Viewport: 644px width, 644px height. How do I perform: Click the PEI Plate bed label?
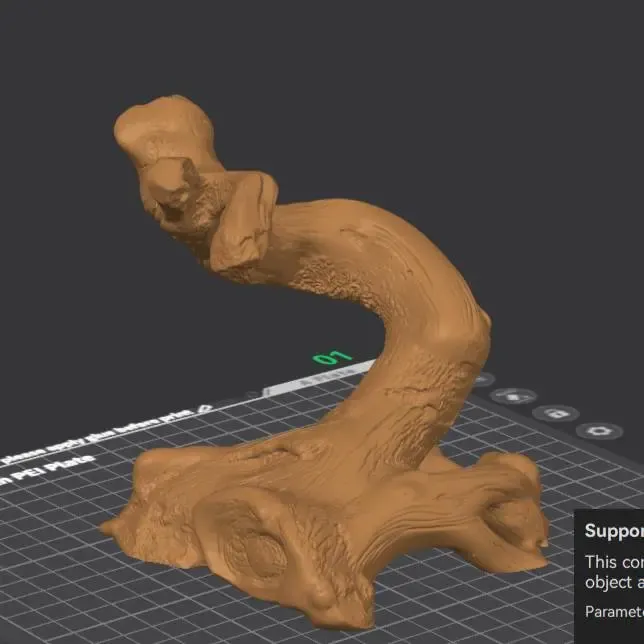tap(47, 470)
